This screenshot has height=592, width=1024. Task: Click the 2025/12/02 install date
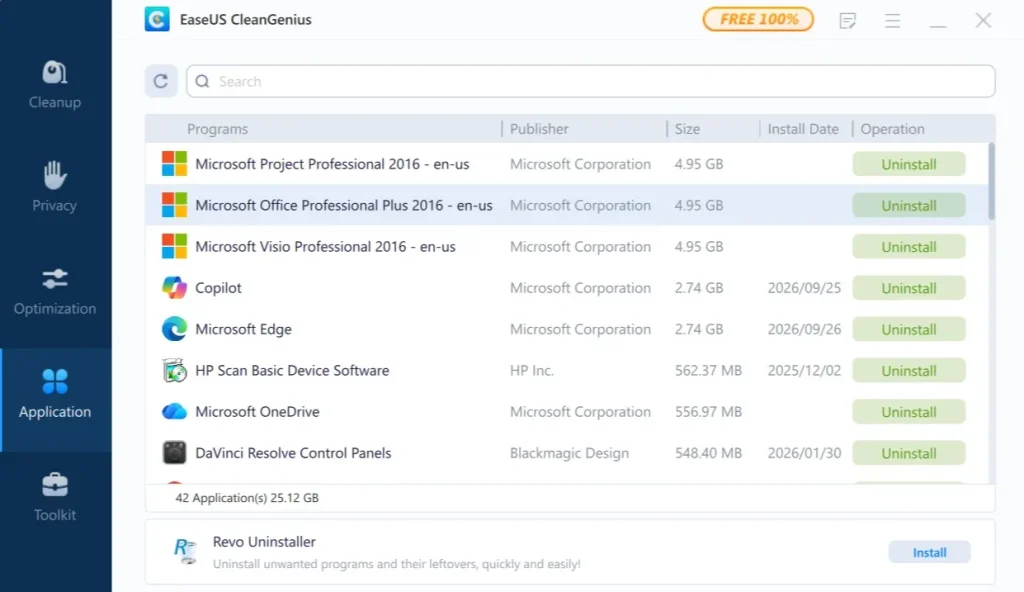(804, 370)
